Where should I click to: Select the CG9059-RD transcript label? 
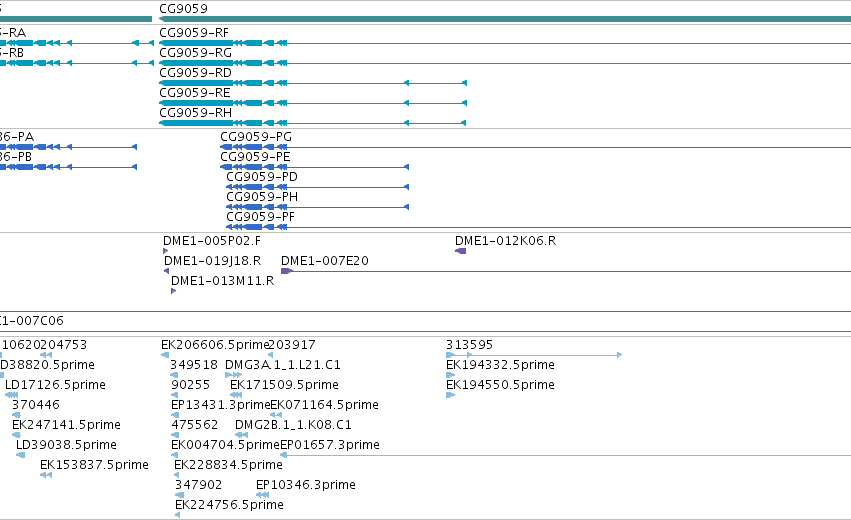195,73
